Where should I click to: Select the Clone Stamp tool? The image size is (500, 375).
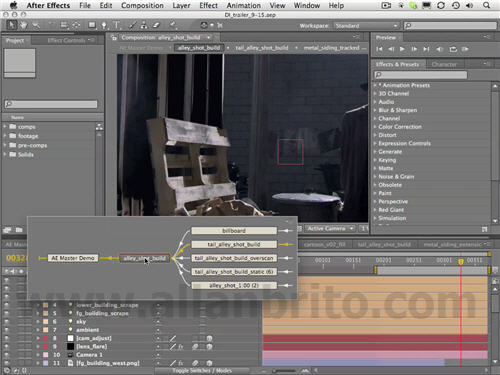point(144,25)
